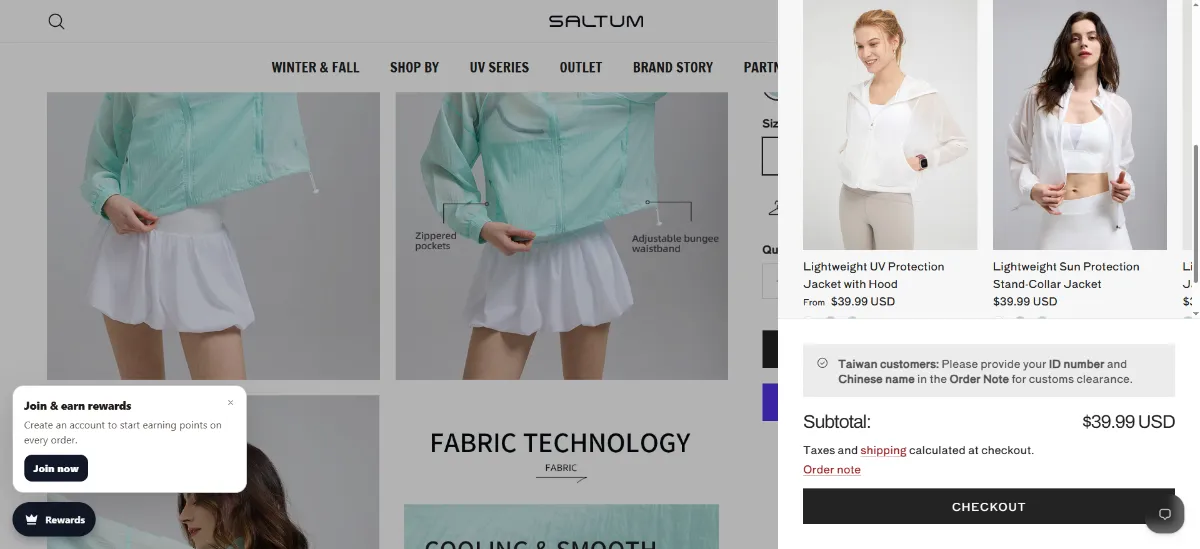Click the $39.99 USD price under Stand-Collar Jacket
The width and height of the screenshot is (1200, 549).
[x=1025, y=301]
